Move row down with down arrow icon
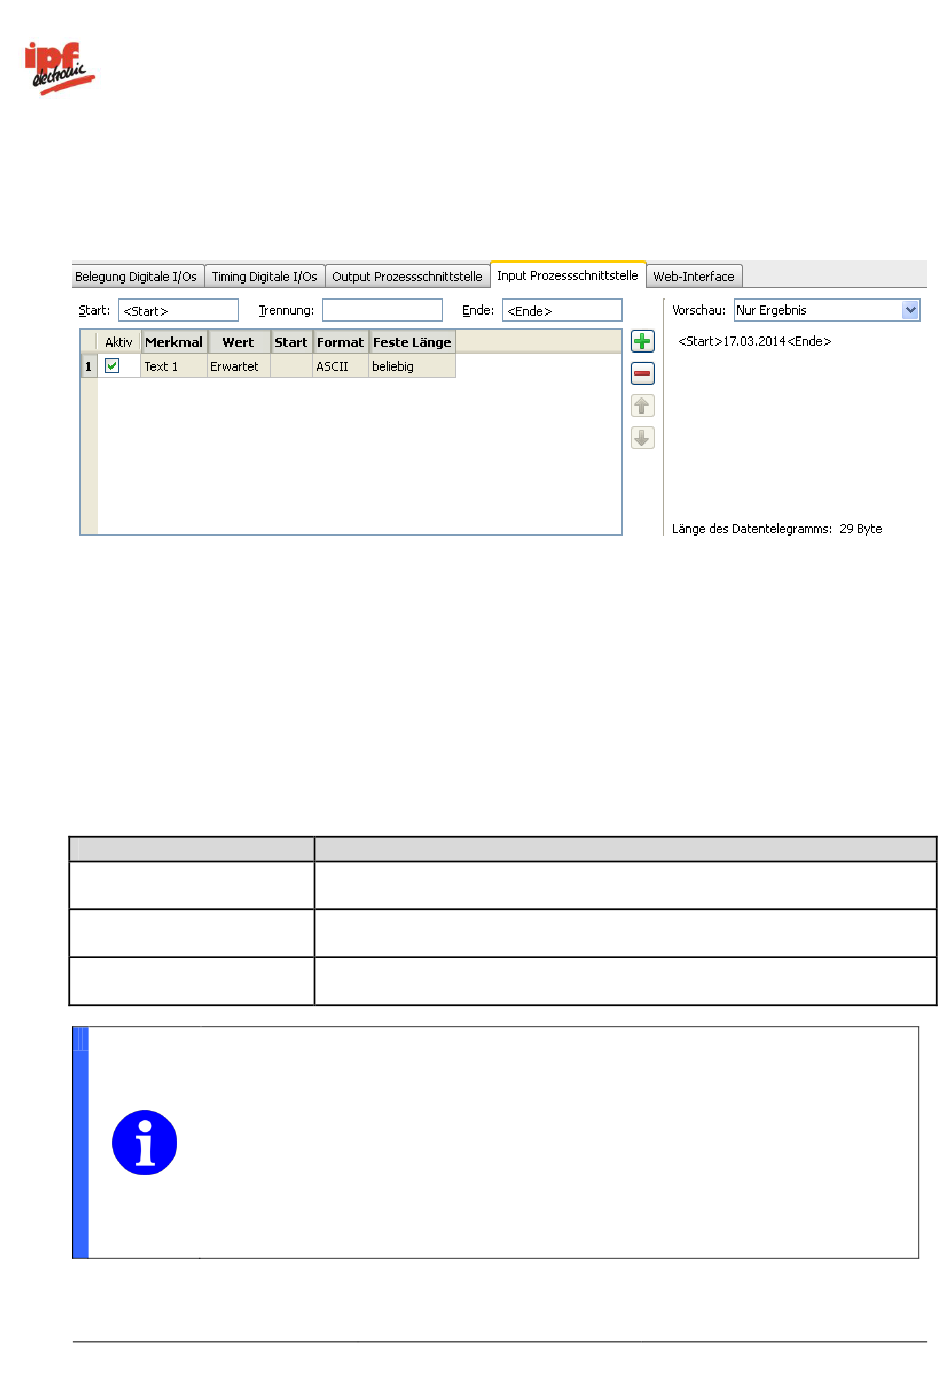The height and width of the screenshot is (1387, 950). 642,438
